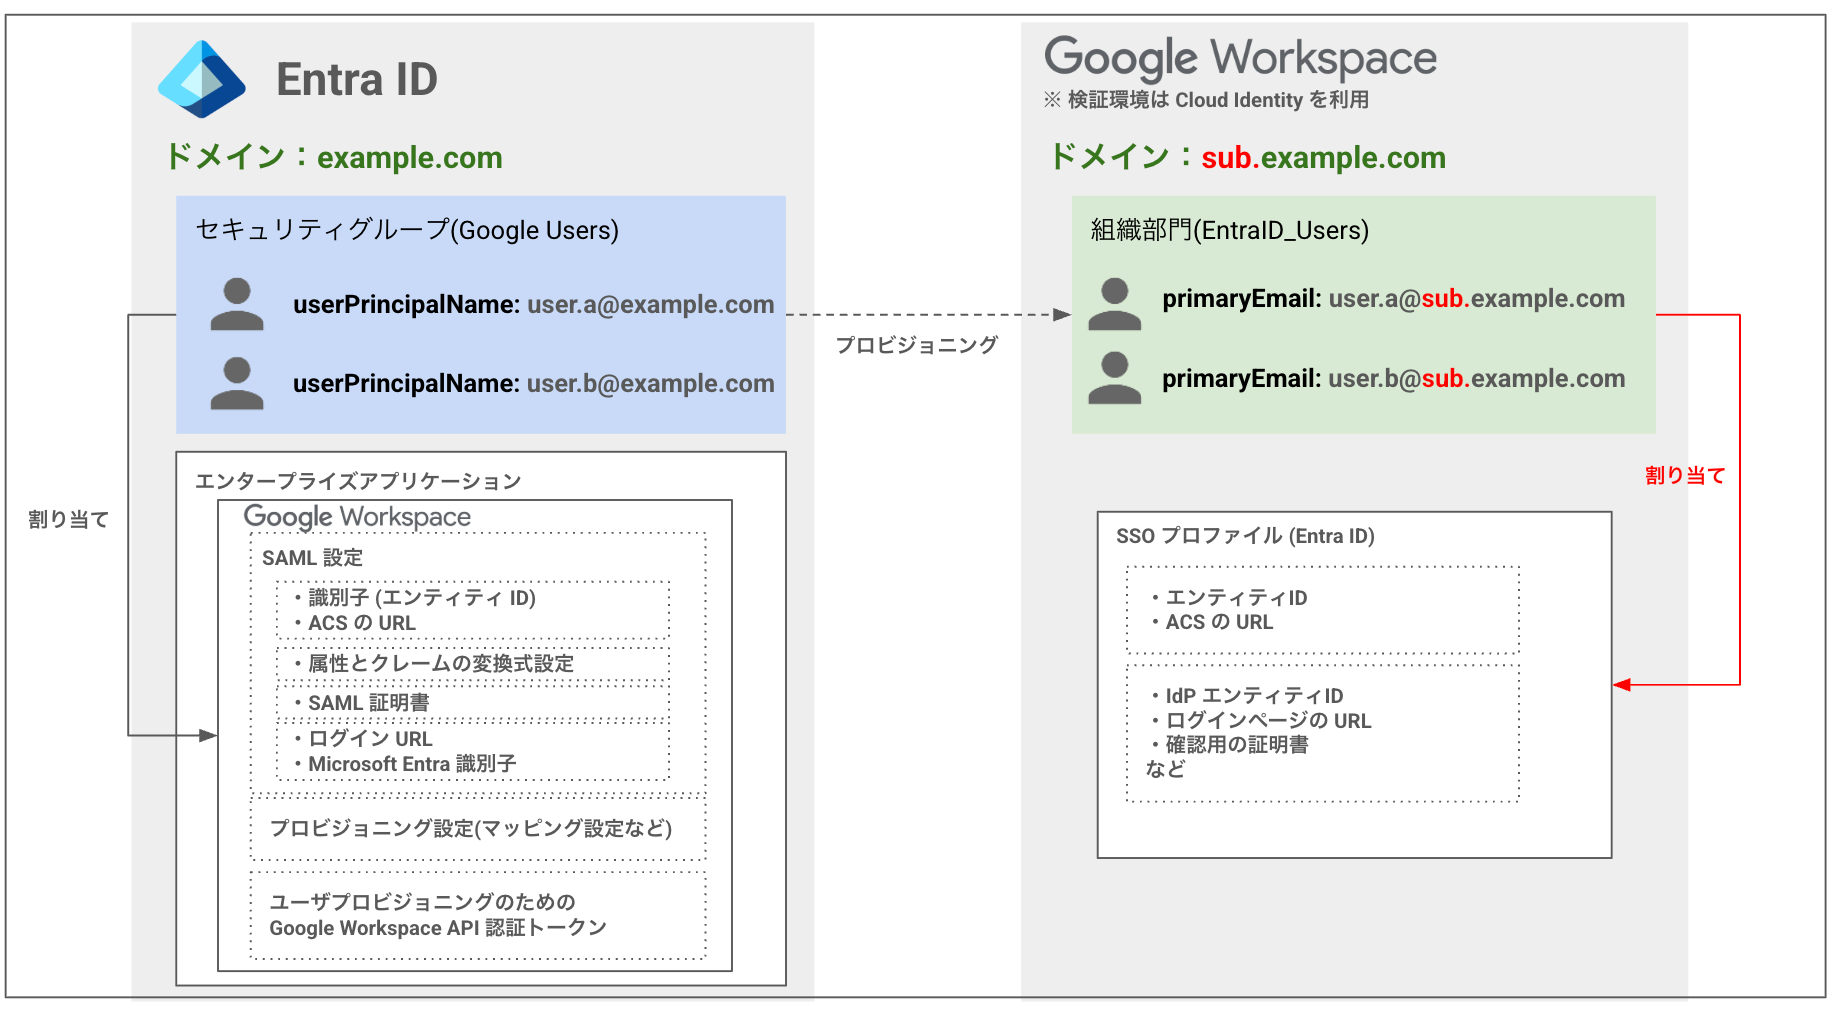
Task: Click the user icon beside user.b@sub.example.com primaryEmail
Action: coord(1114,378)
